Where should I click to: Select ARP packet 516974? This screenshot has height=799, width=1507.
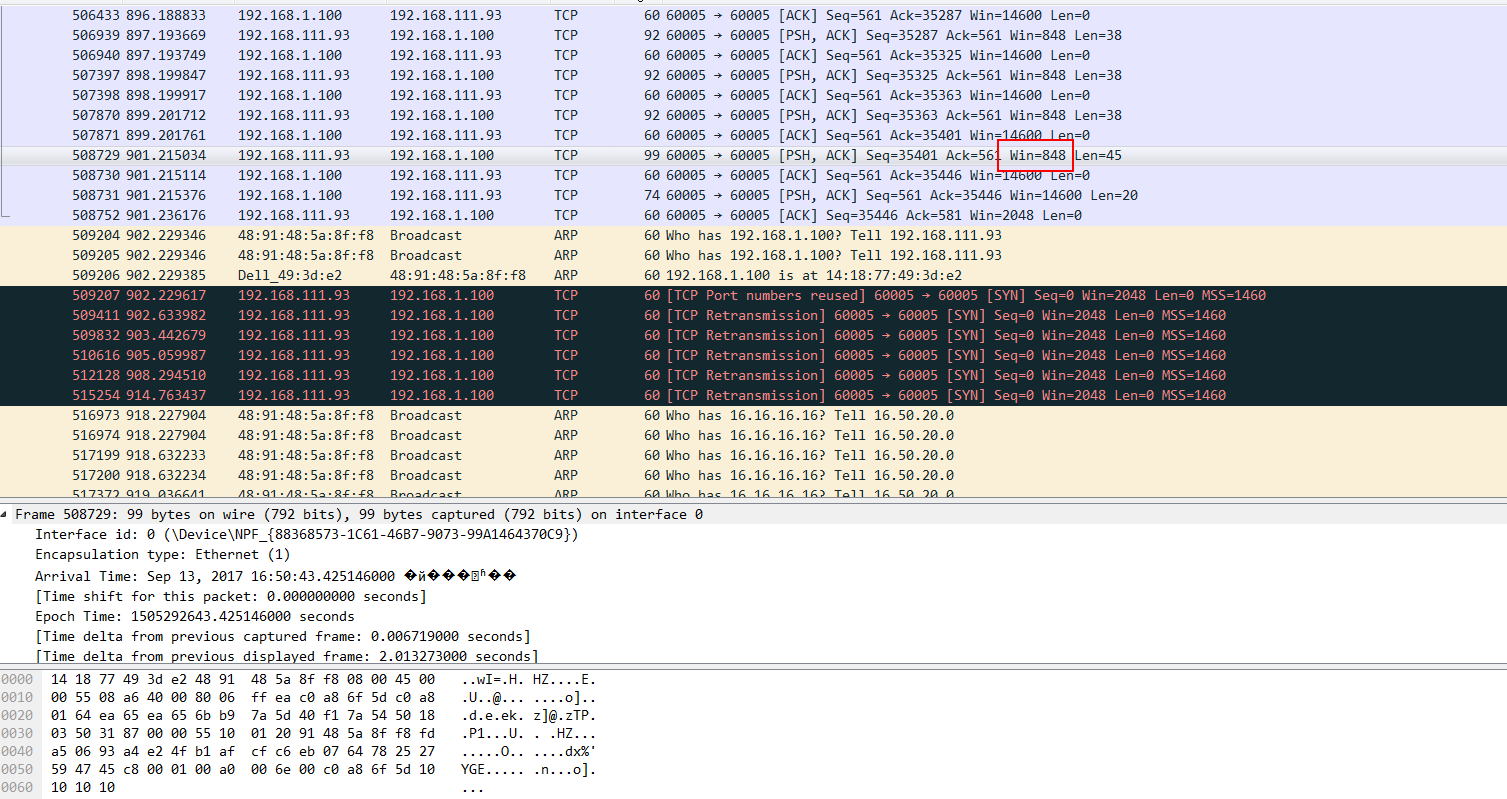tap(753, 435)
